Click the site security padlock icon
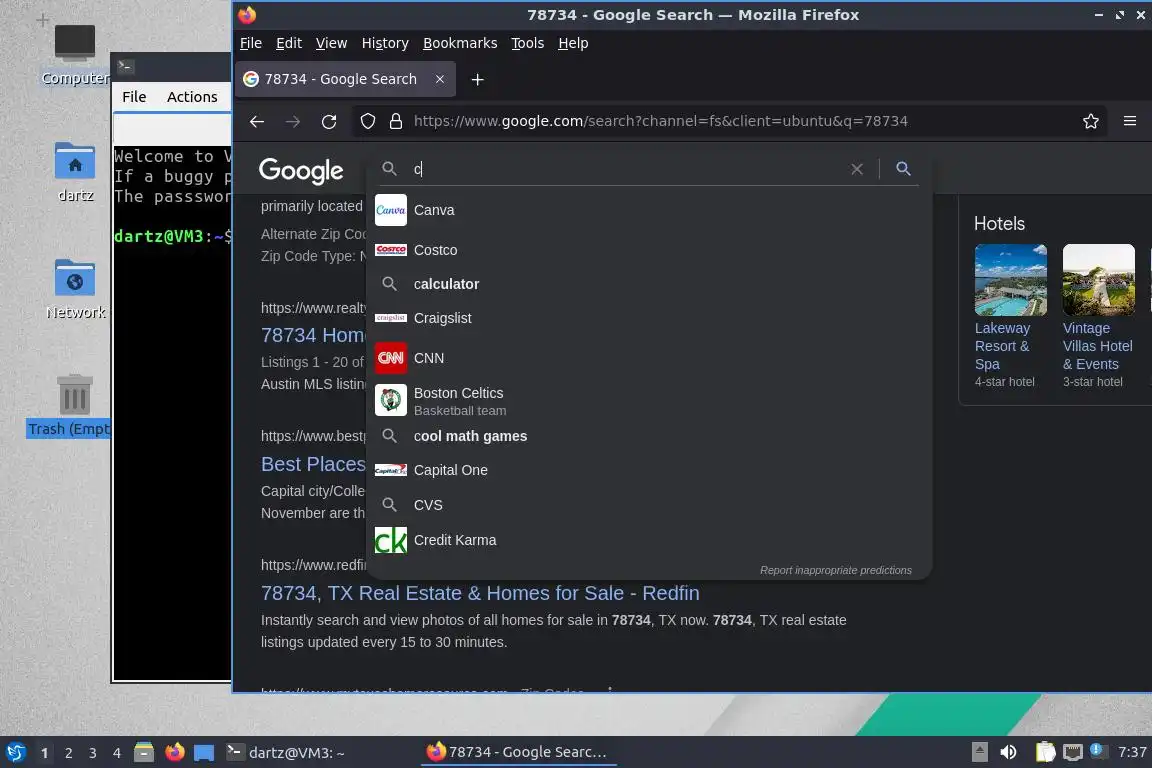This screenshot has width=1152, height=768. coord(395,121)
